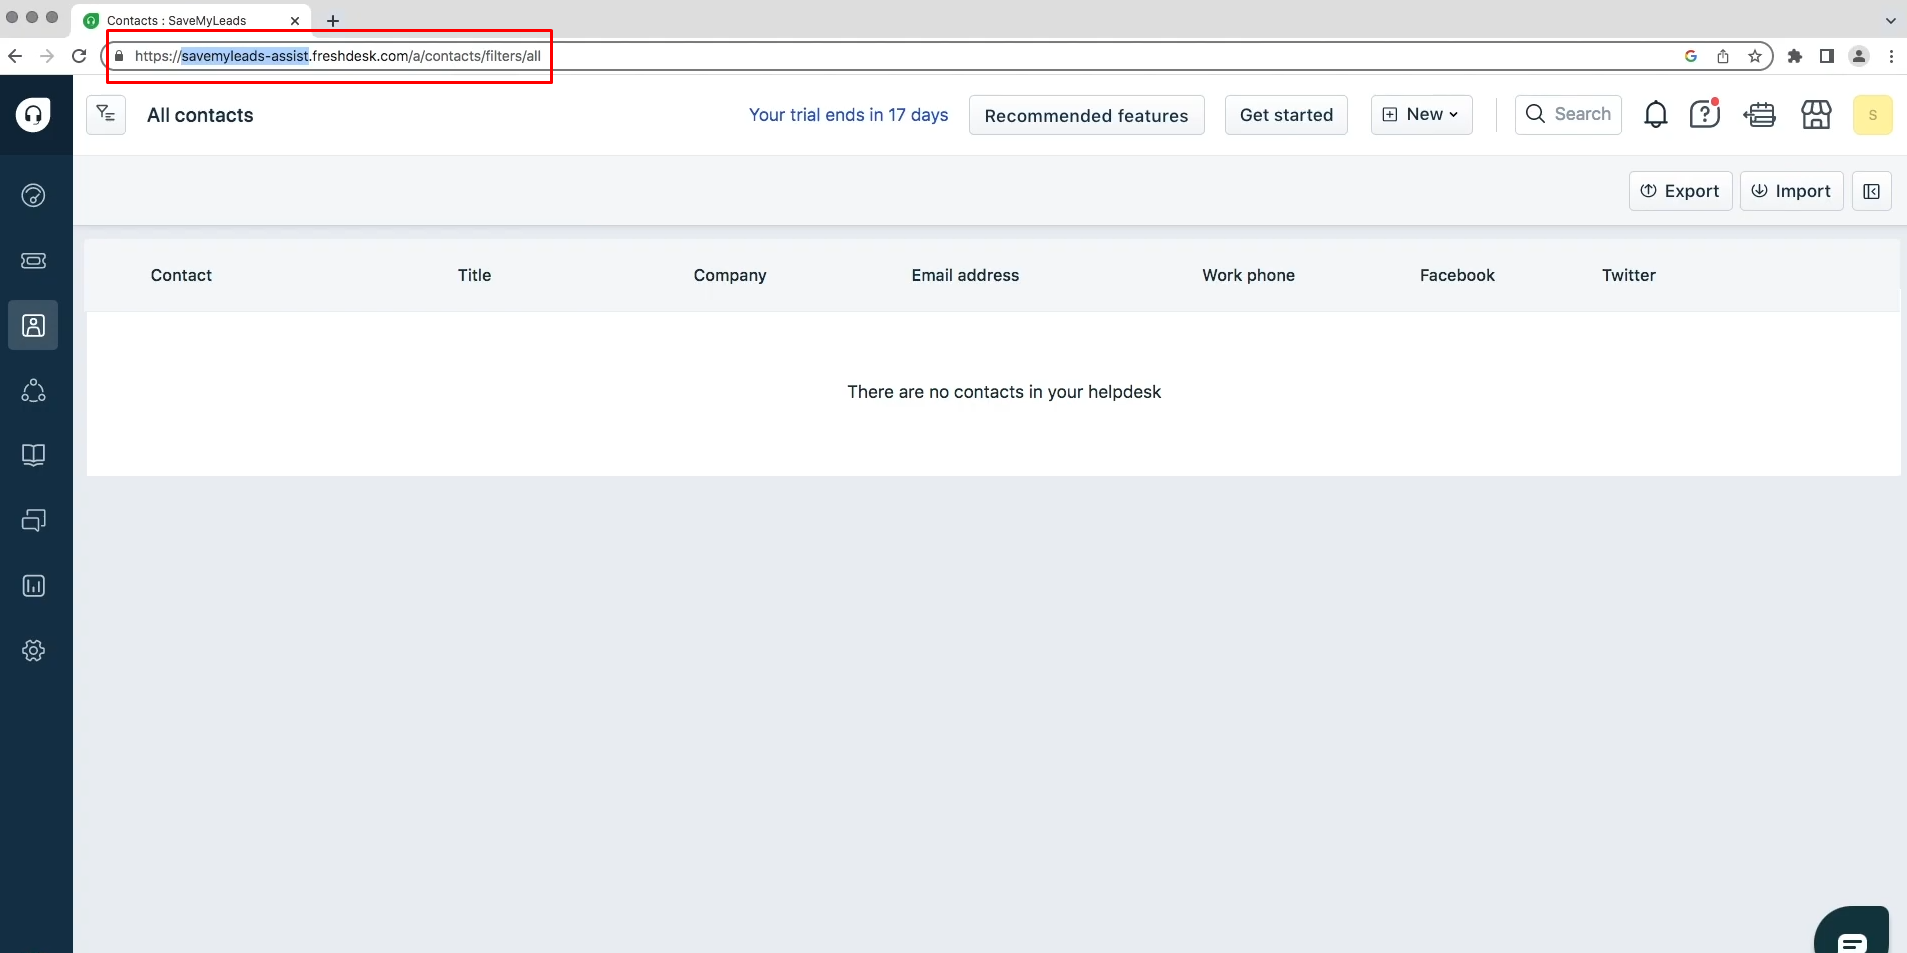Image resolution: width=1907 pixels, height=953 pixels.
Task: Click the All contacts heading
Action: click(200, 115)
